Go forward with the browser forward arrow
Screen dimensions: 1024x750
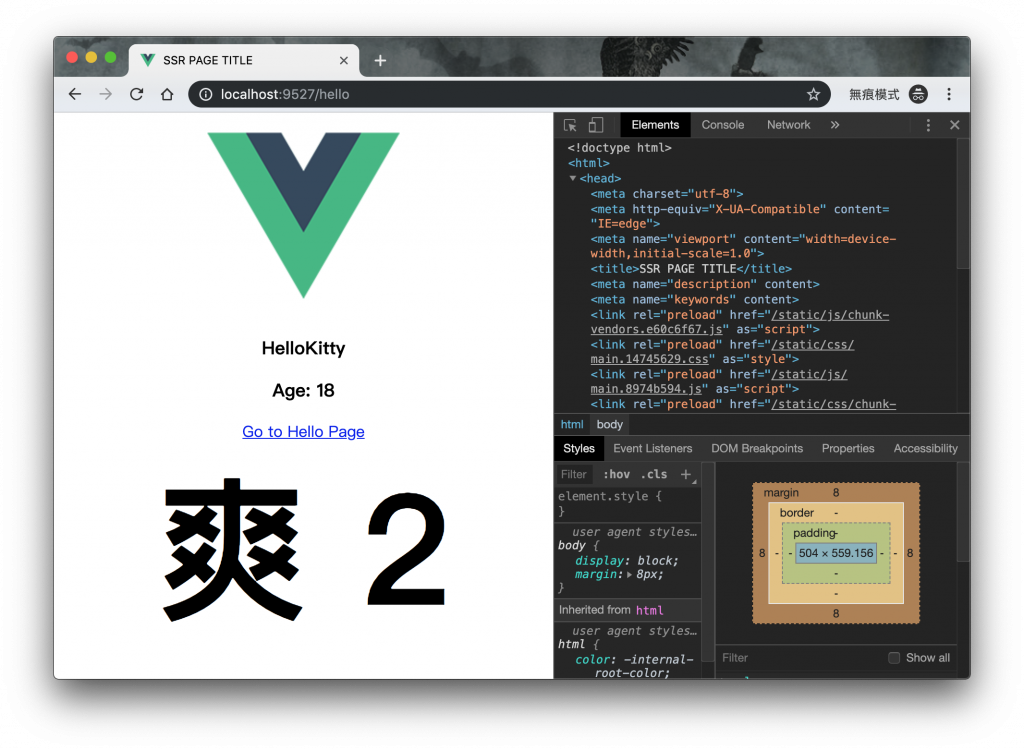click(105, 95)
